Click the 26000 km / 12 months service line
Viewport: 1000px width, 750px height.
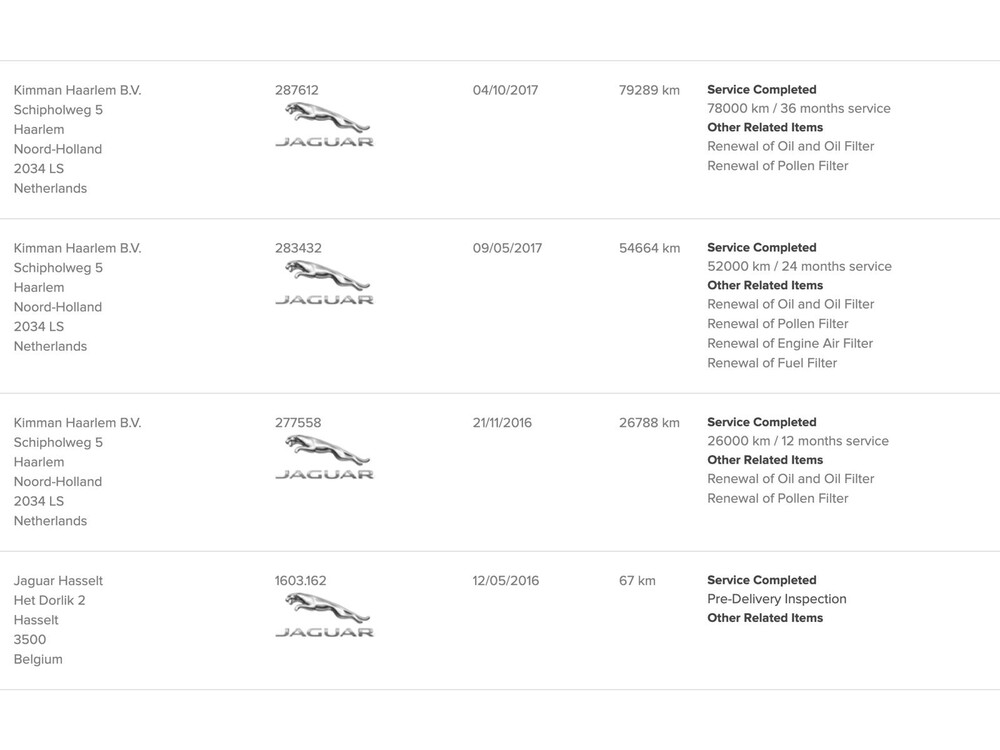[798, 441]
